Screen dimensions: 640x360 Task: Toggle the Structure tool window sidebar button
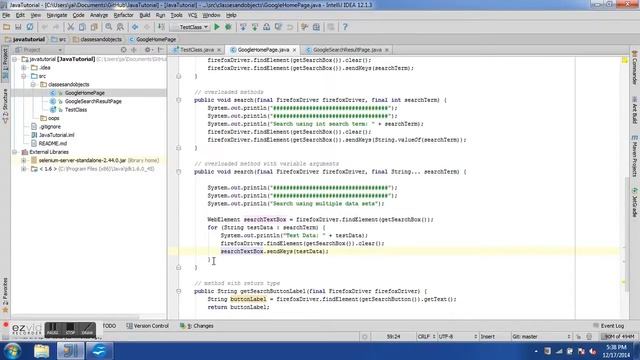(x=5, y=105)
